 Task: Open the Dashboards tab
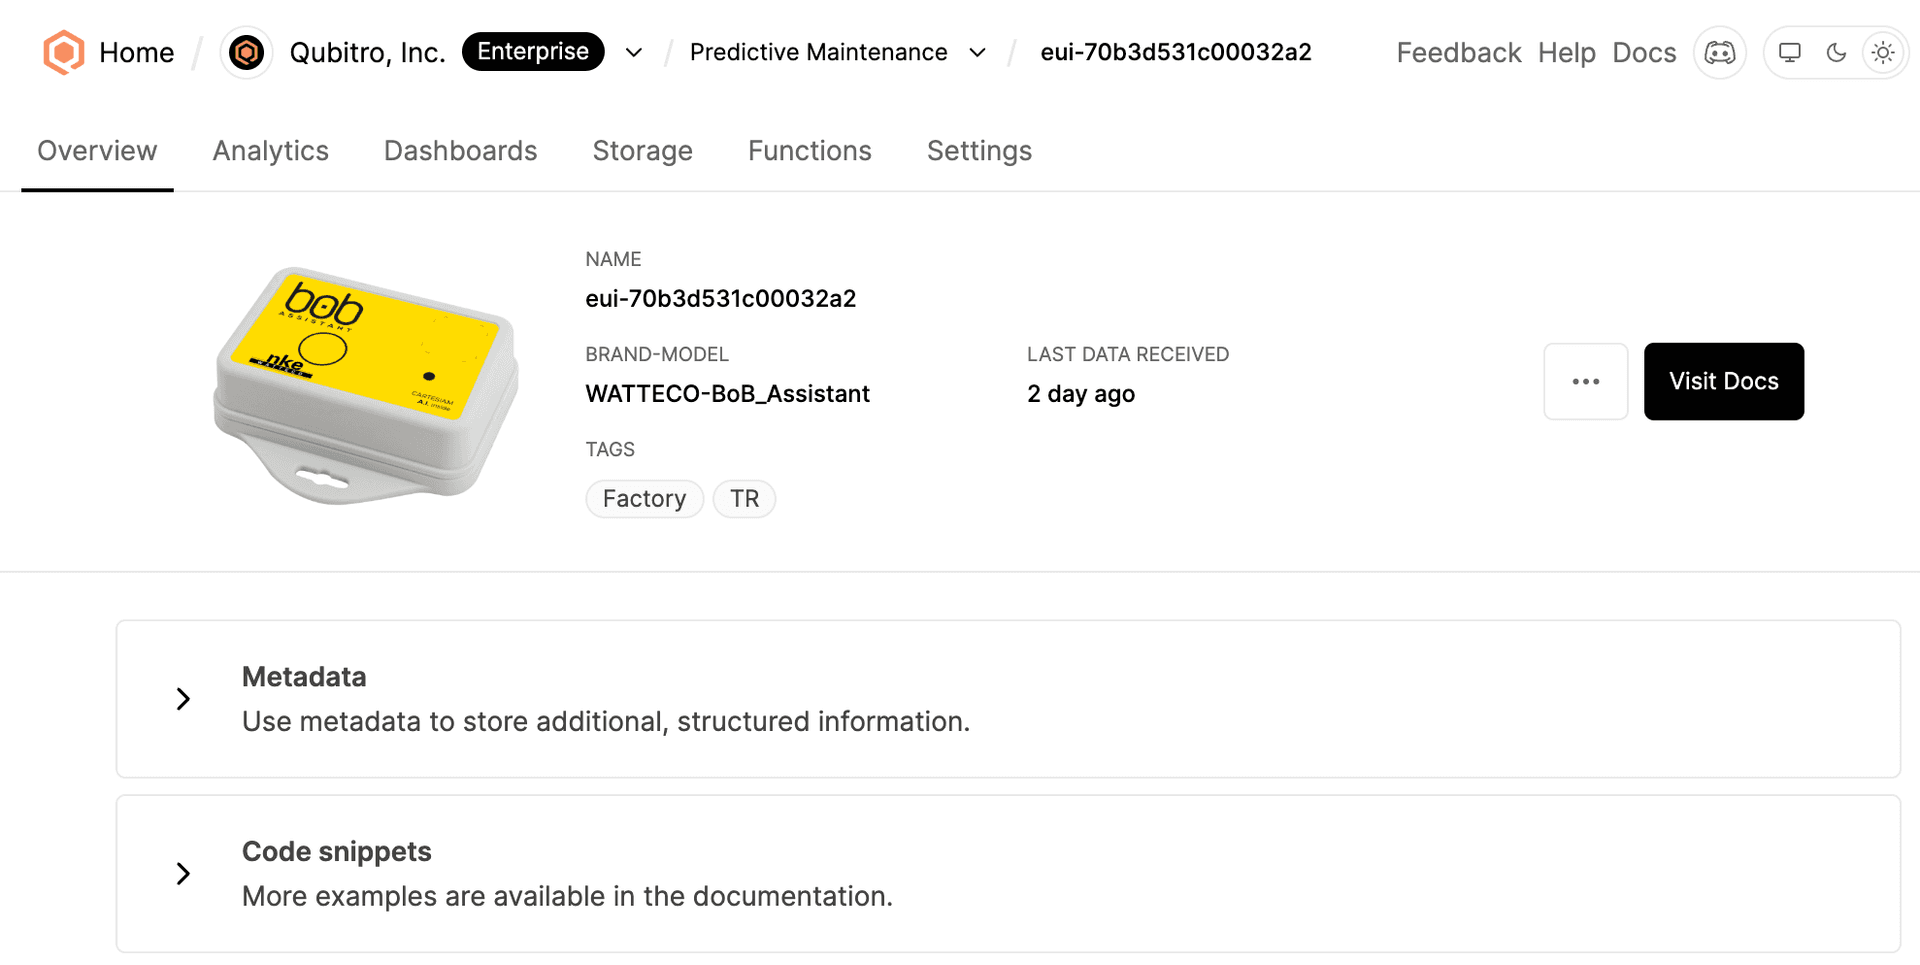click(460, 151)
